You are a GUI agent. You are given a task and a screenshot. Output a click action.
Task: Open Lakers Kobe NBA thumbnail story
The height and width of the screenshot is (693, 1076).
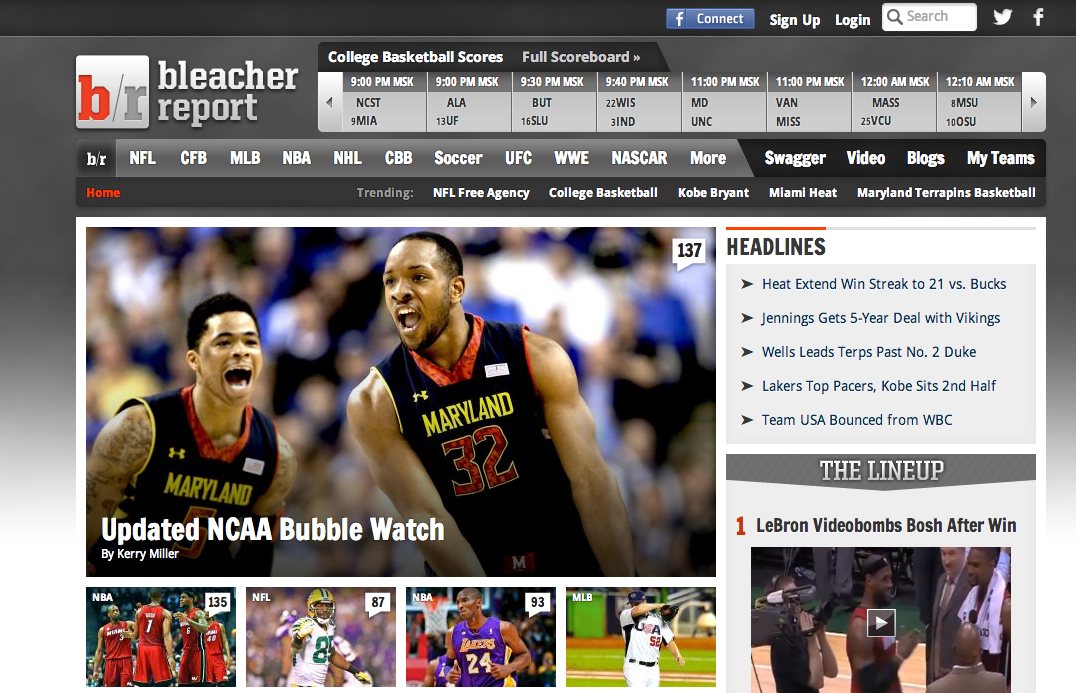pos(480,637)
